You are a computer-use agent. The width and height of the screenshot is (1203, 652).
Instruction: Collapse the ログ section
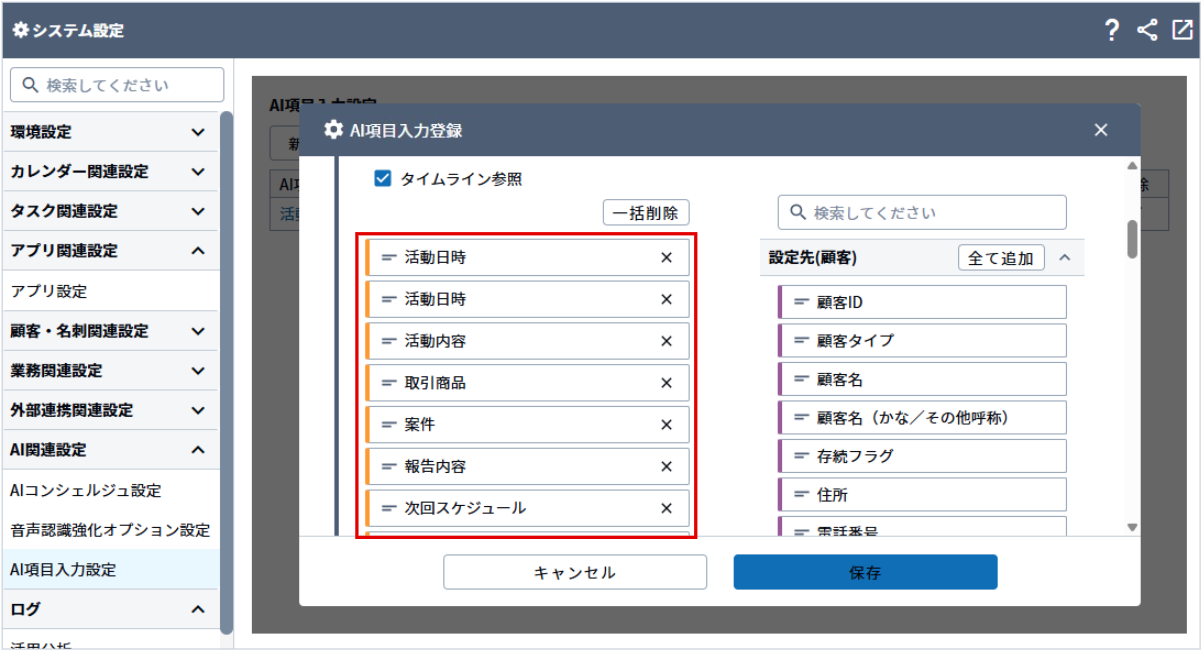pyautogui.click(x=198, y=609)
